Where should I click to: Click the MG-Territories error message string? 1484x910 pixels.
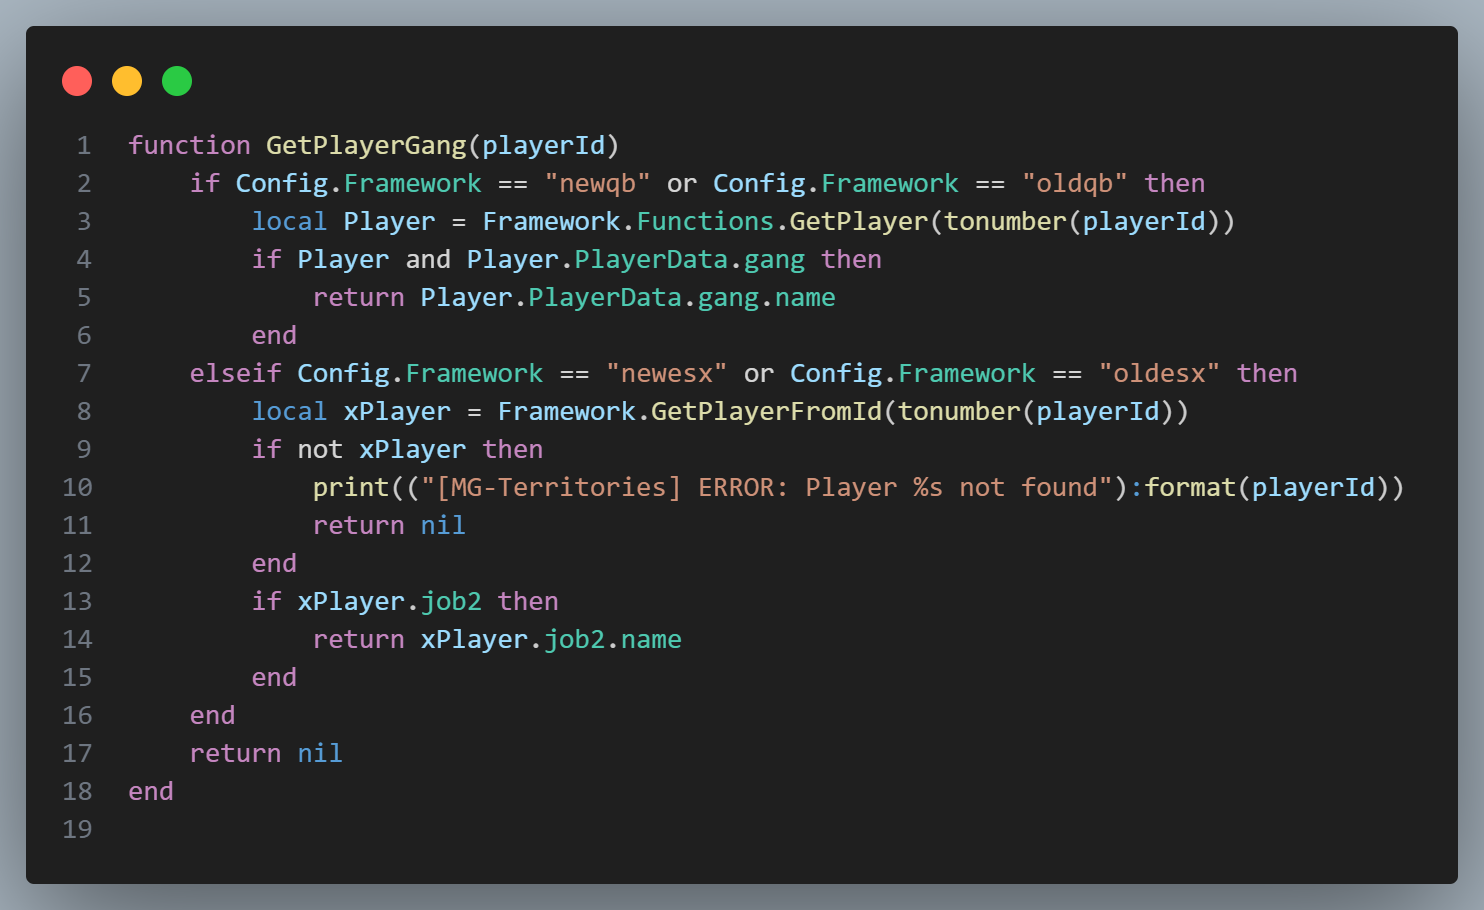click(x=766, y=488)
